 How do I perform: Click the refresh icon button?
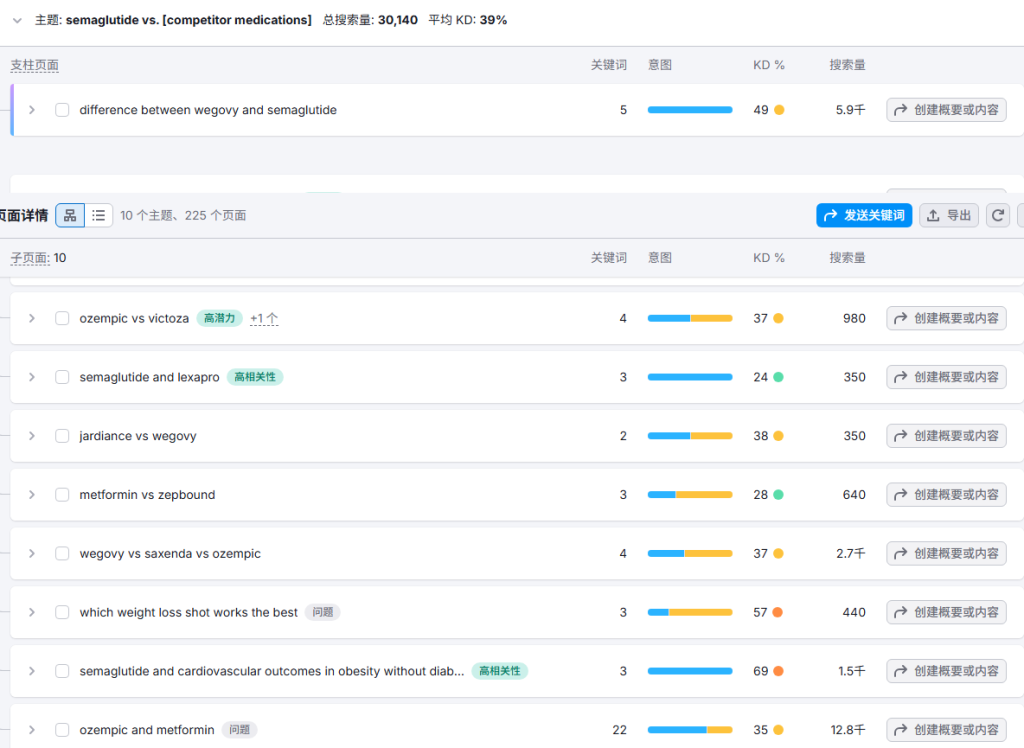(x=997, y=215)
